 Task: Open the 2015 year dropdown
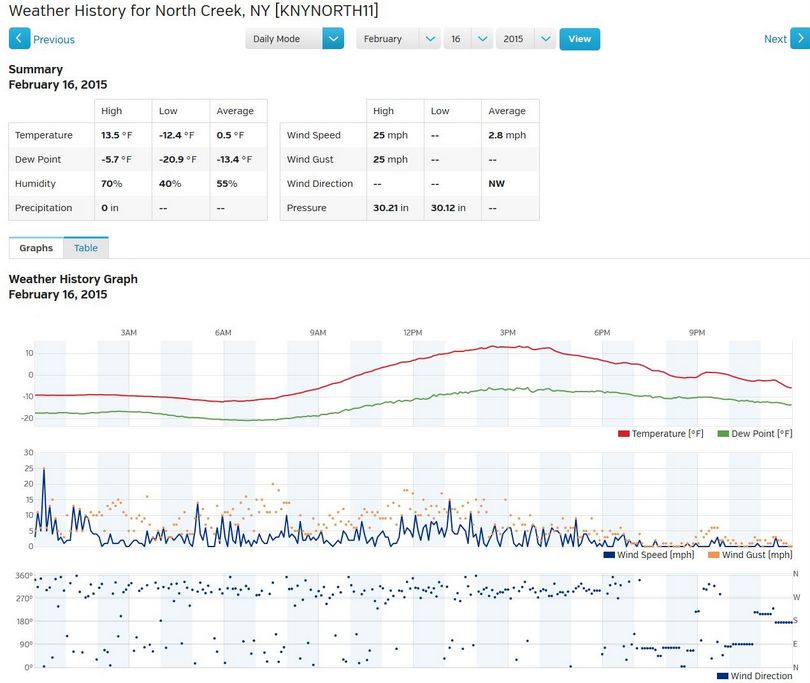tap(525, 39)
